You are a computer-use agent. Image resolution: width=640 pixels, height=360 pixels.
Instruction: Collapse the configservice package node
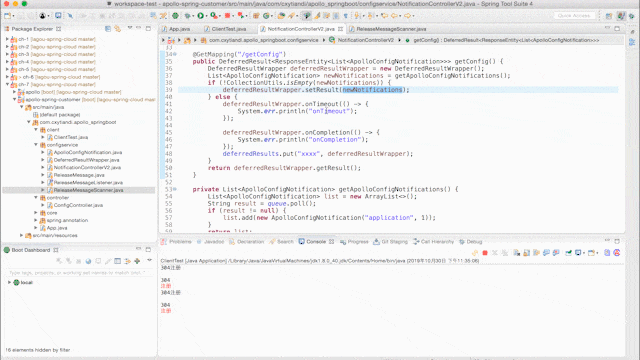(36, 145)
